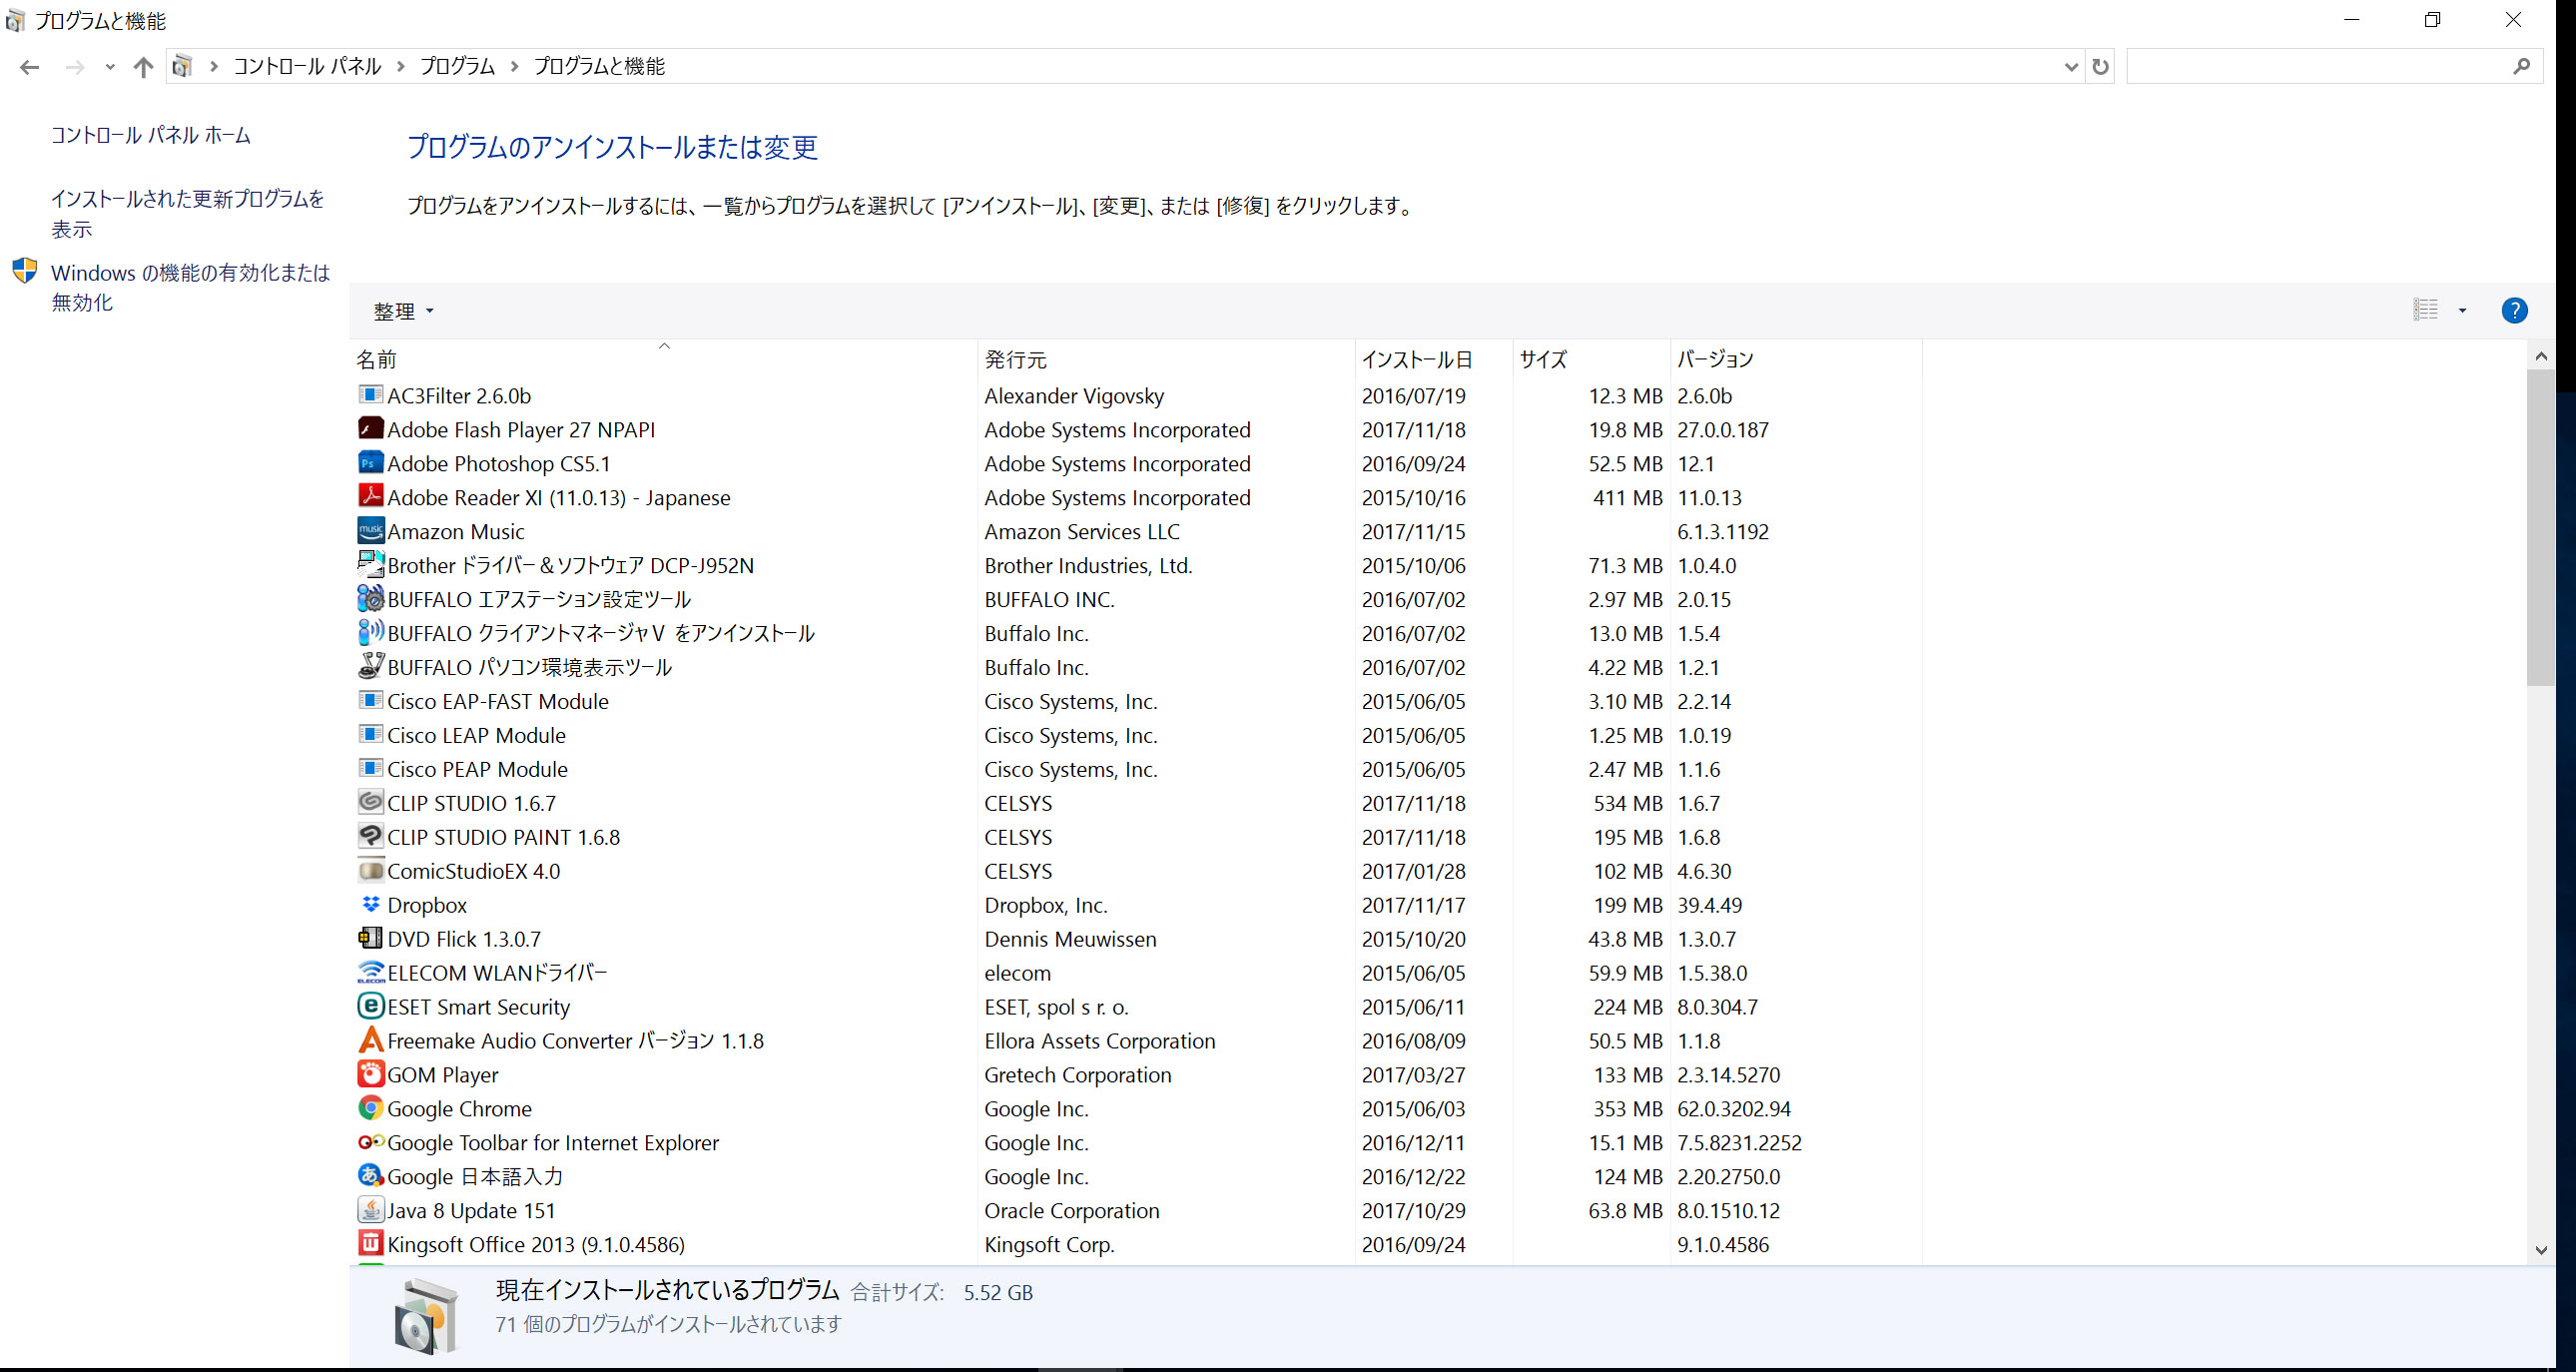Click the GOM Player icon
Image resolution: width=2576 pixels, height=1372 pixels.
[370, 1074]
